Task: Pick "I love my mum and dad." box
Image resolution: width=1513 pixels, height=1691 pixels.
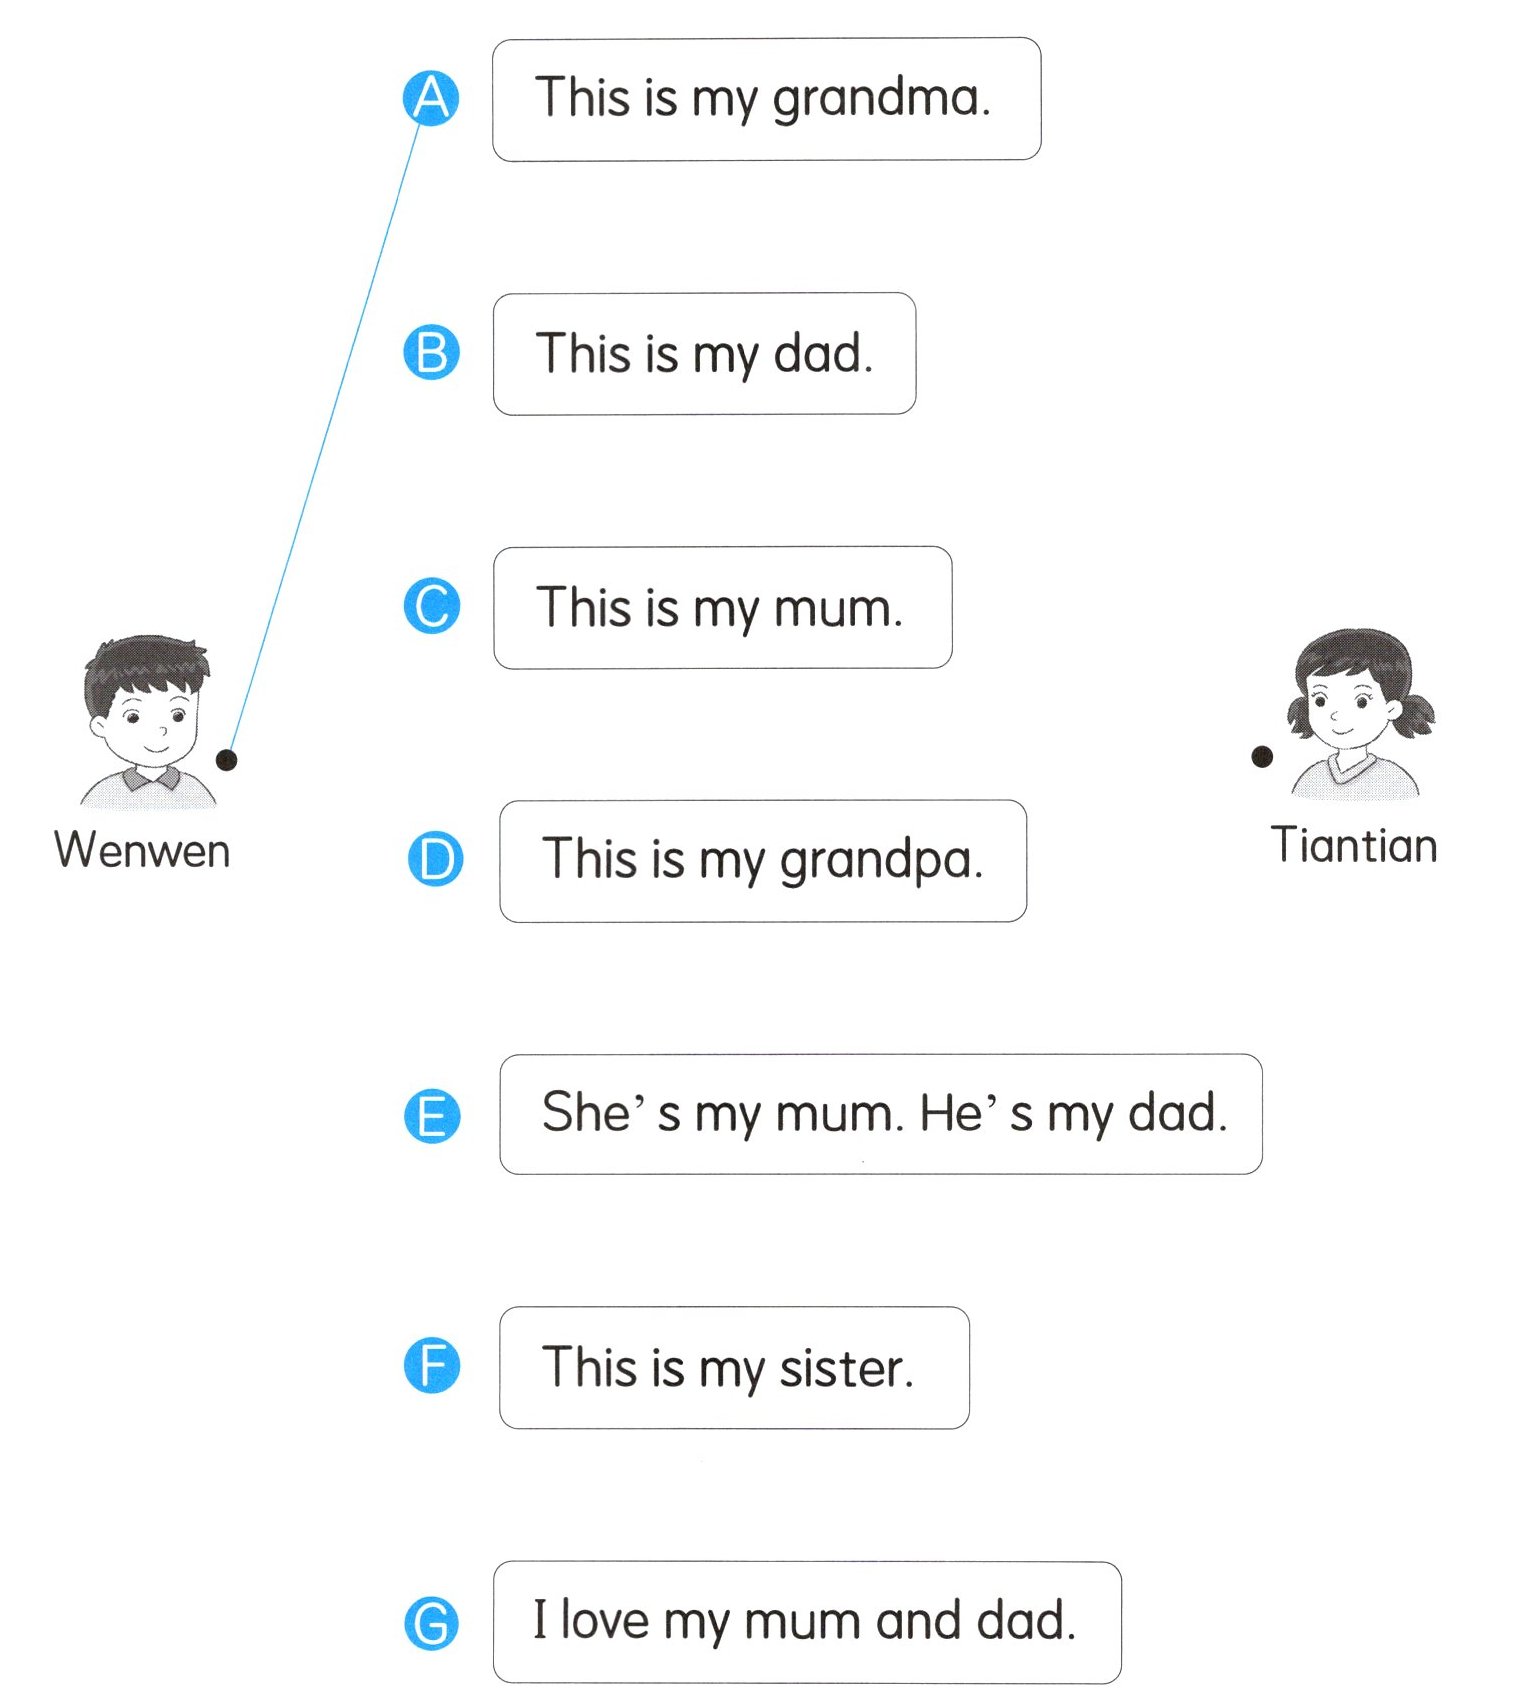Action: (x=806, y=1622)
